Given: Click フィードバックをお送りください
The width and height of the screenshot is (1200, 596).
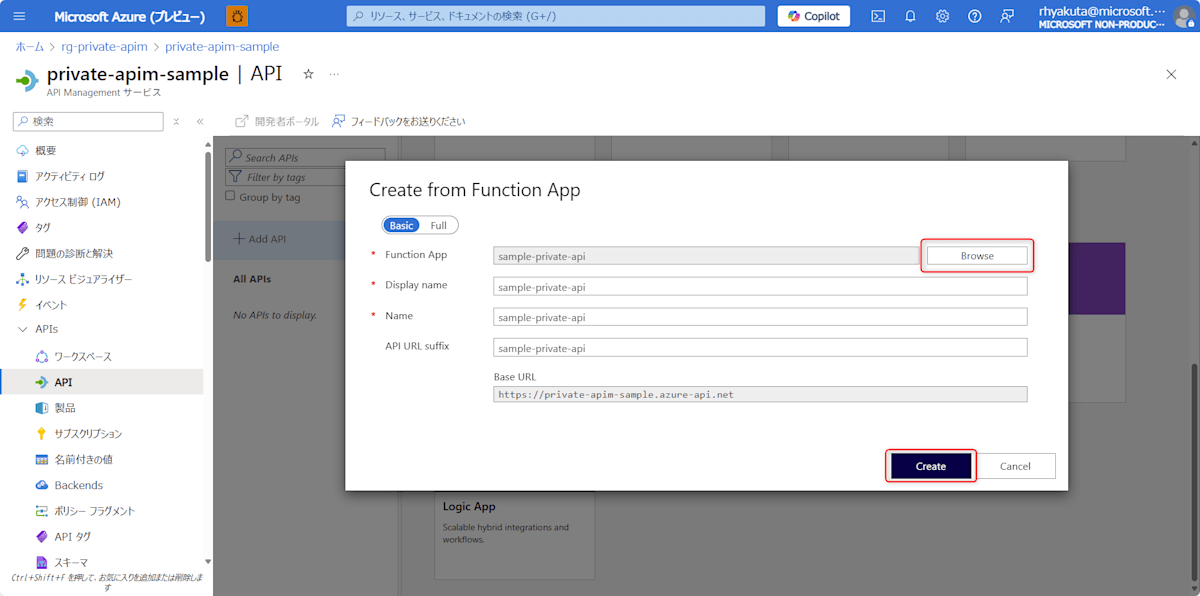Looking at the screenshot, I should click(x=399, y=121).
